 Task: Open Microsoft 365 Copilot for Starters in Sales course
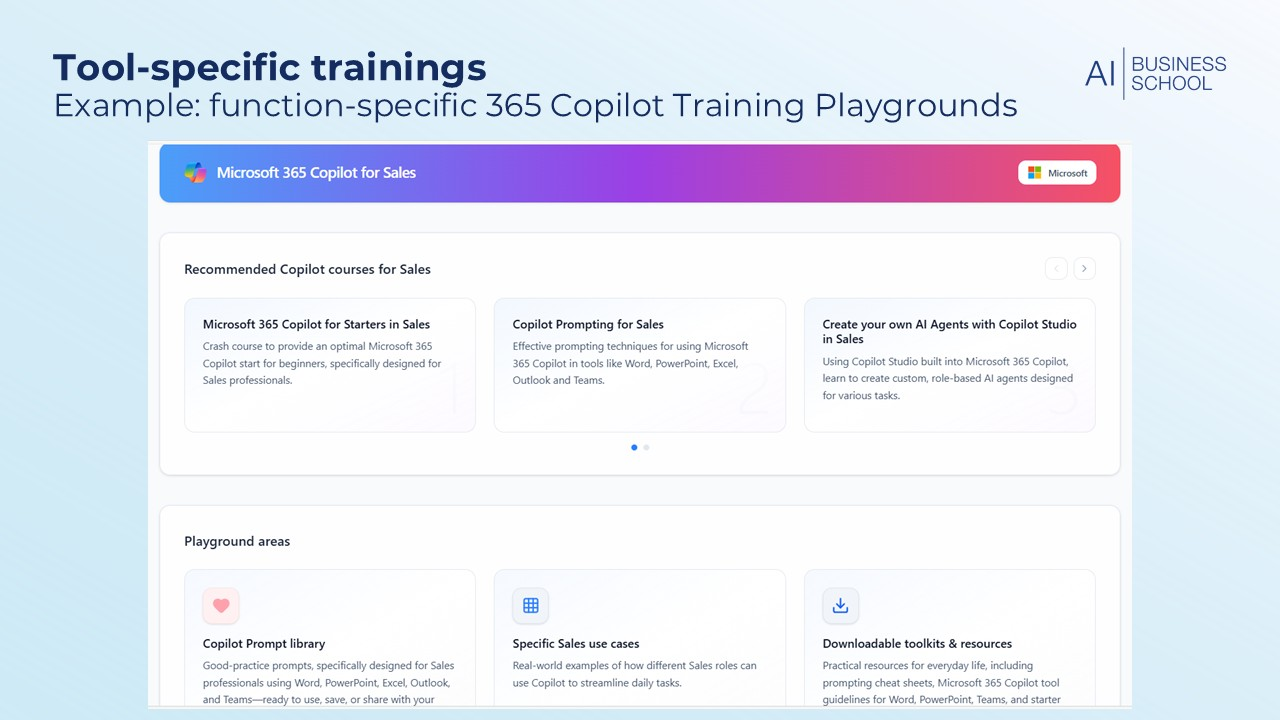point(330,365)
